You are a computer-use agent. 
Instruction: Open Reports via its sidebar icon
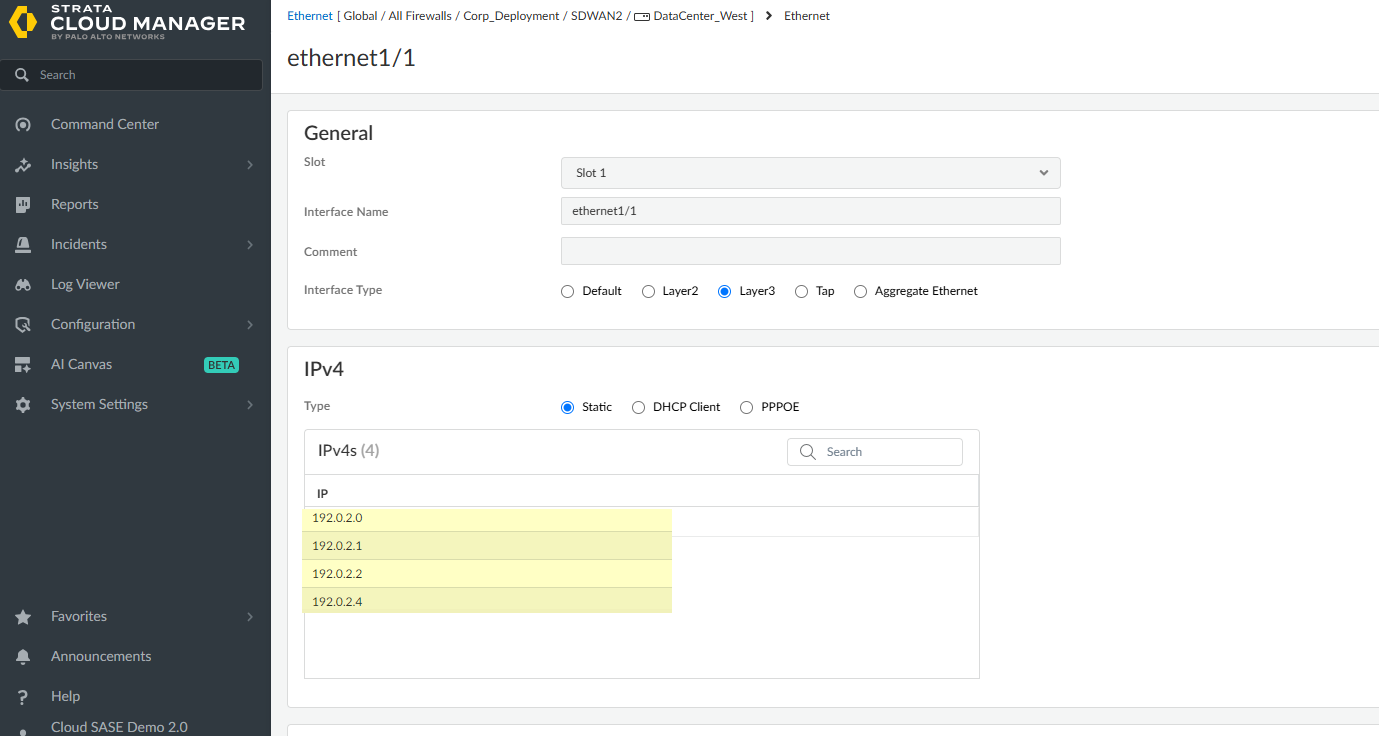pyautogui.click(x=23, y=205)
